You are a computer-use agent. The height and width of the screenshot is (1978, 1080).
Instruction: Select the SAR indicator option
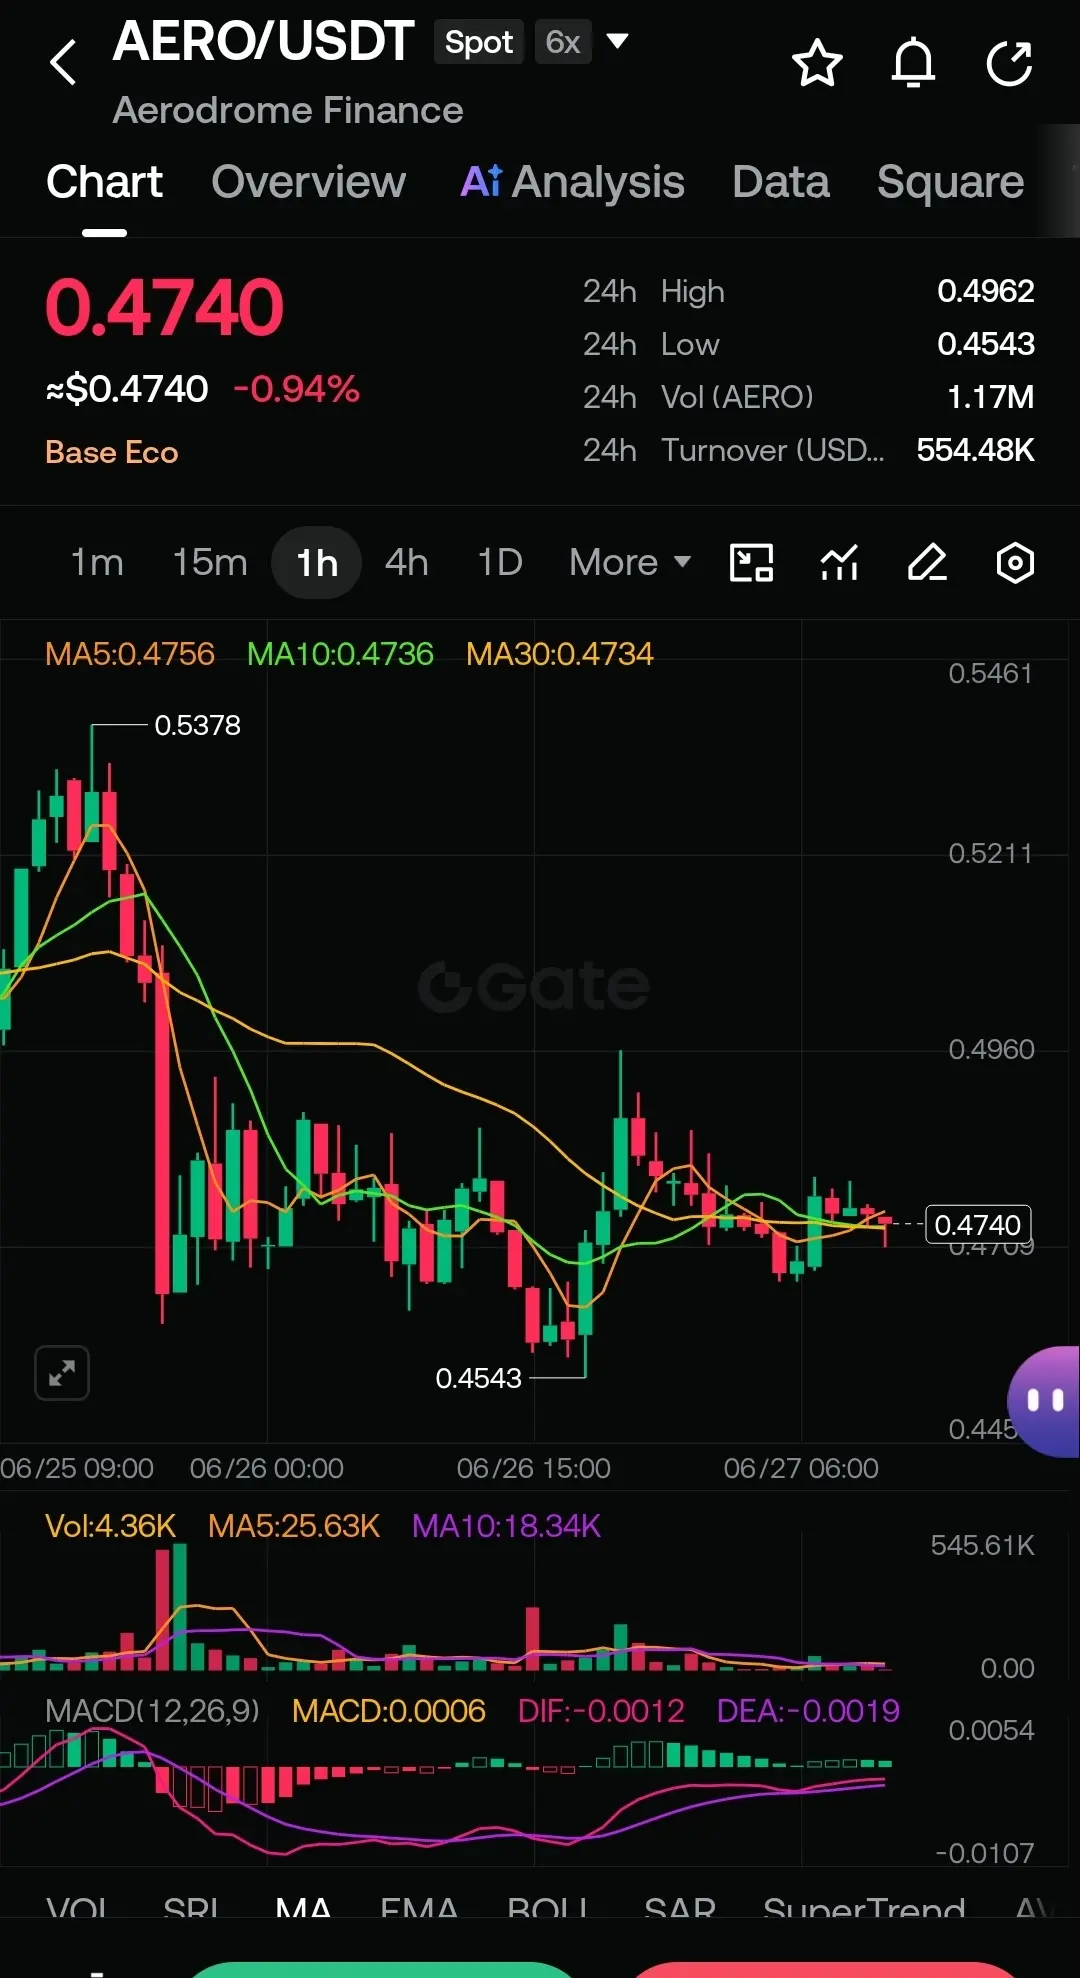[680, 1908]
